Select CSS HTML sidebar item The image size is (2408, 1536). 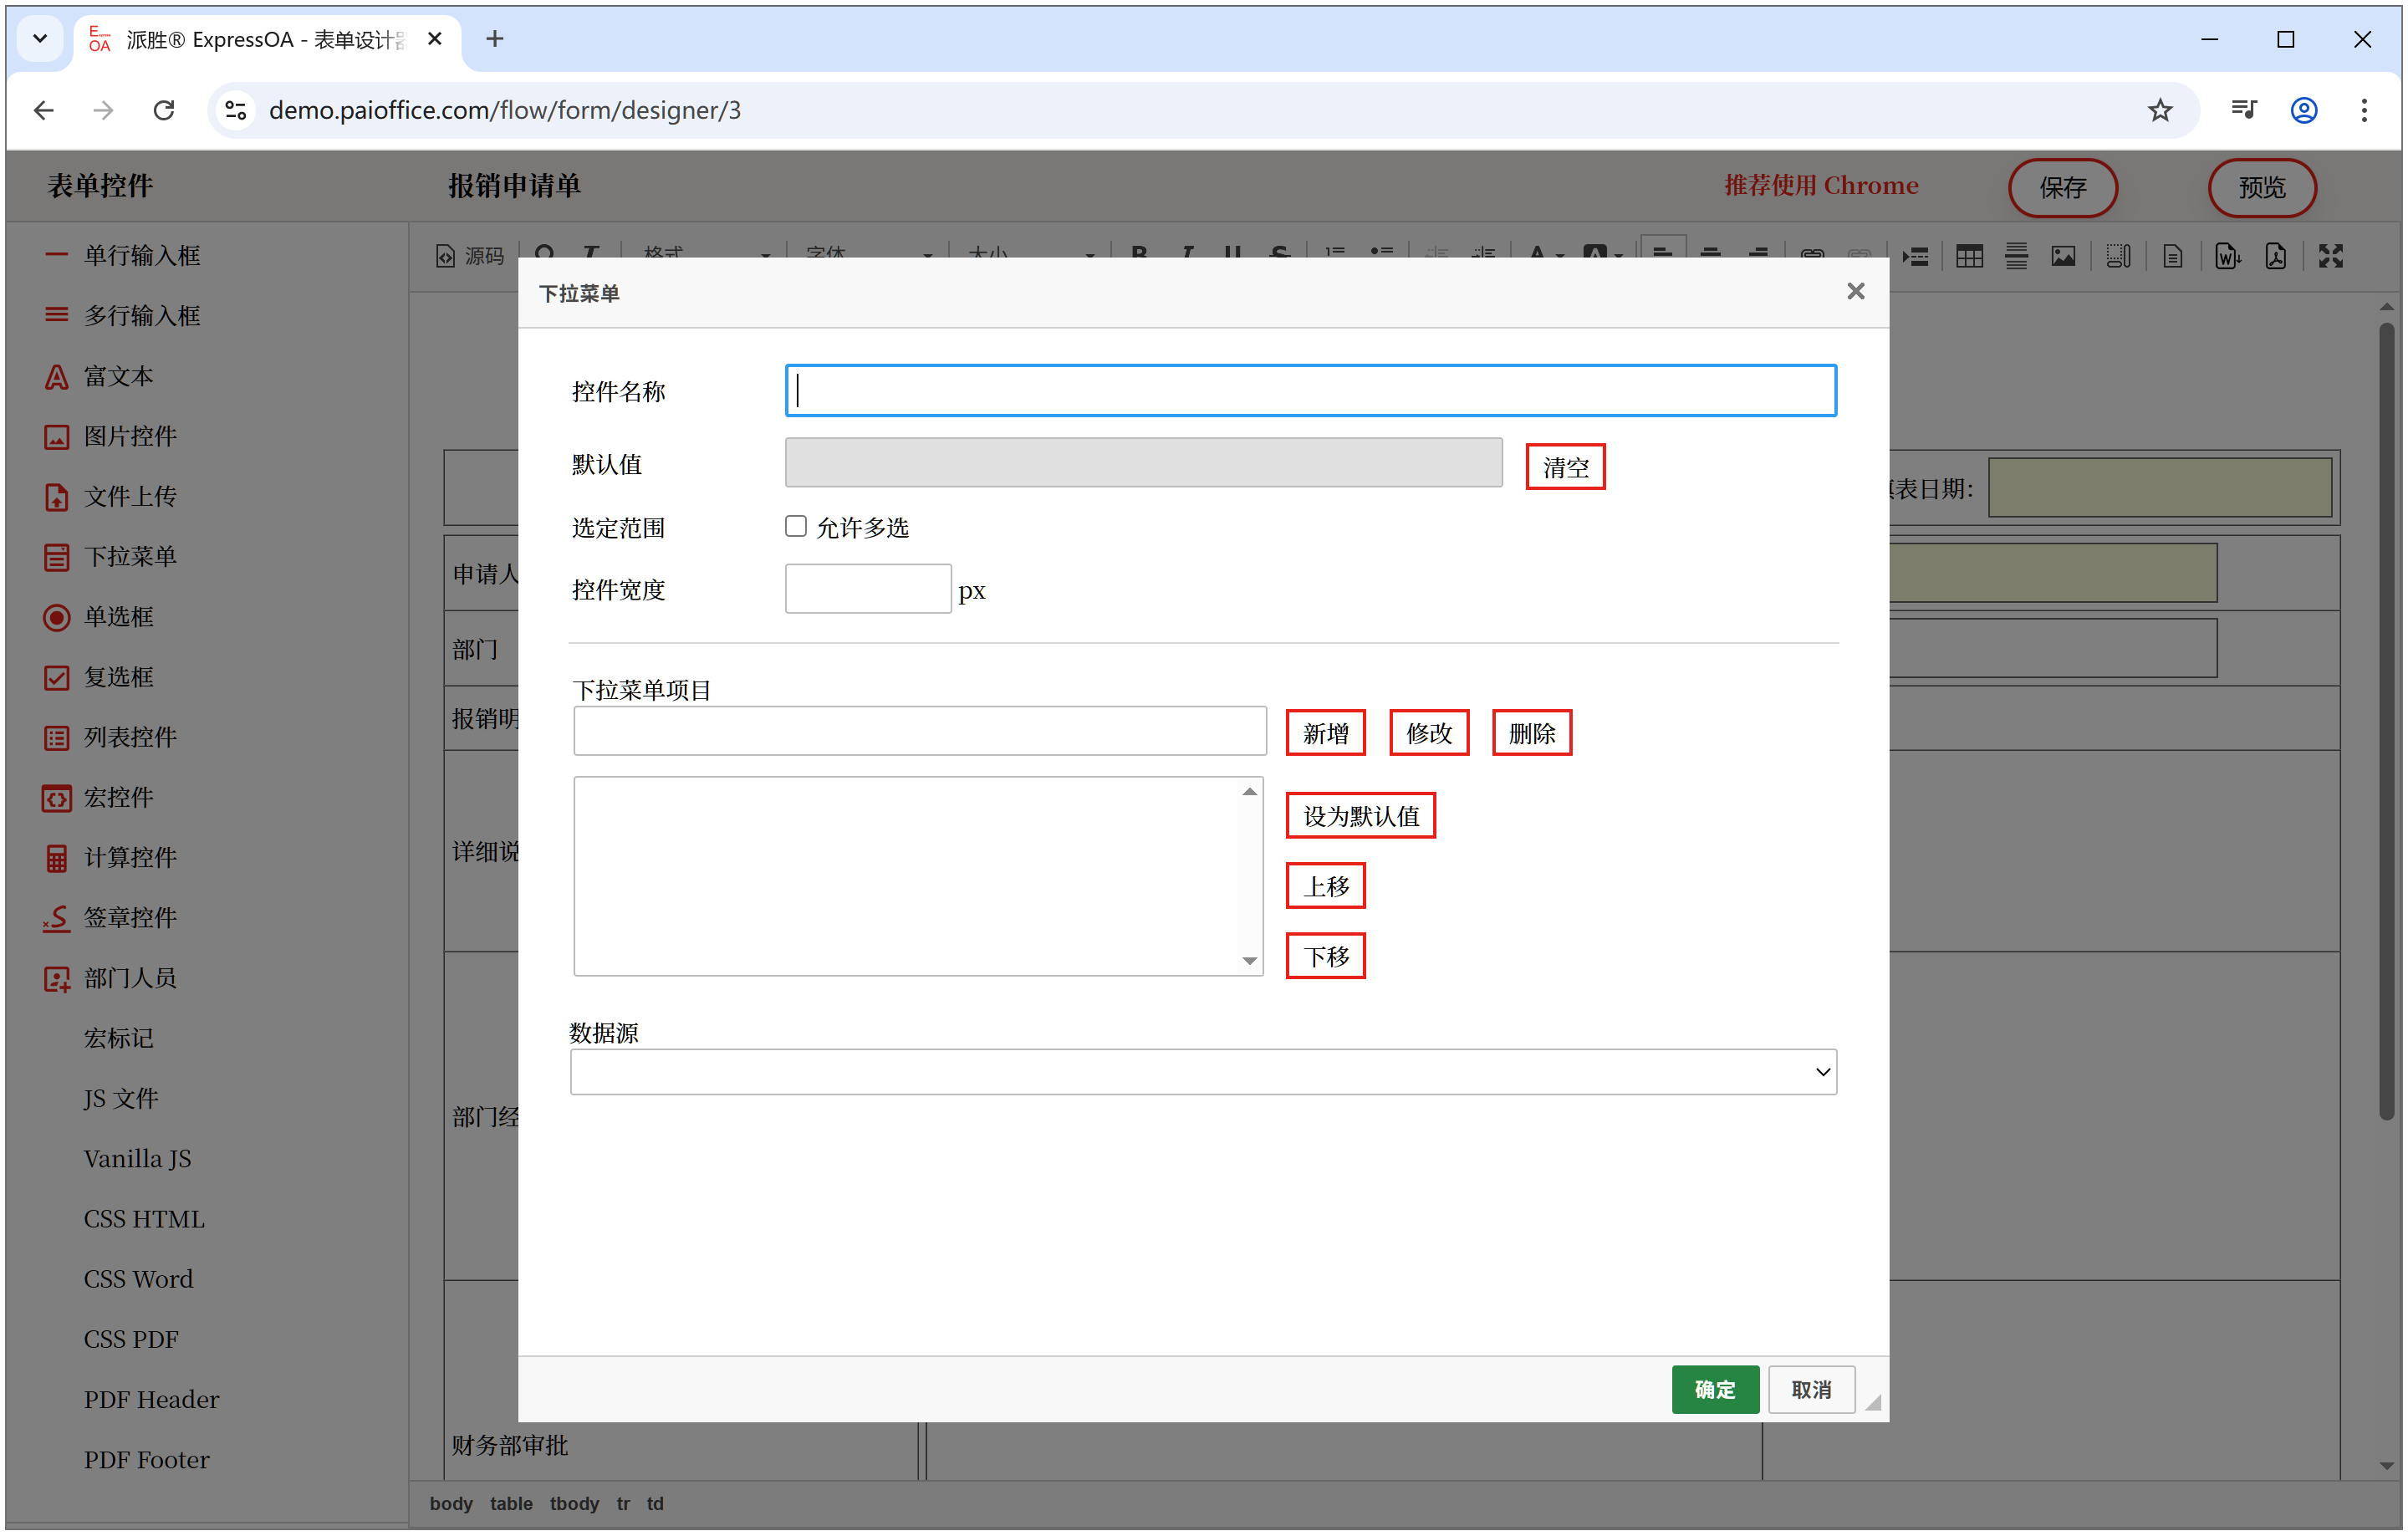tap(144, 1218)
